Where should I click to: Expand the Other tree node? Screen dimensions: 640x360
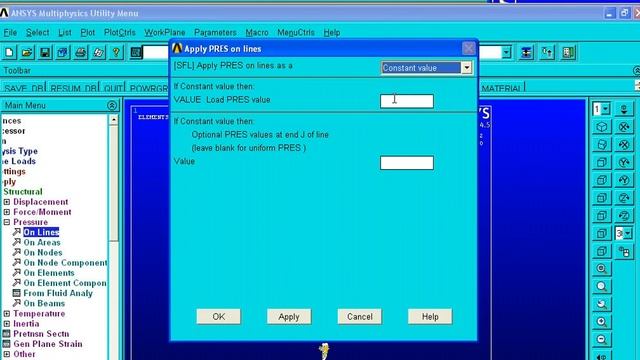[7, 354]
